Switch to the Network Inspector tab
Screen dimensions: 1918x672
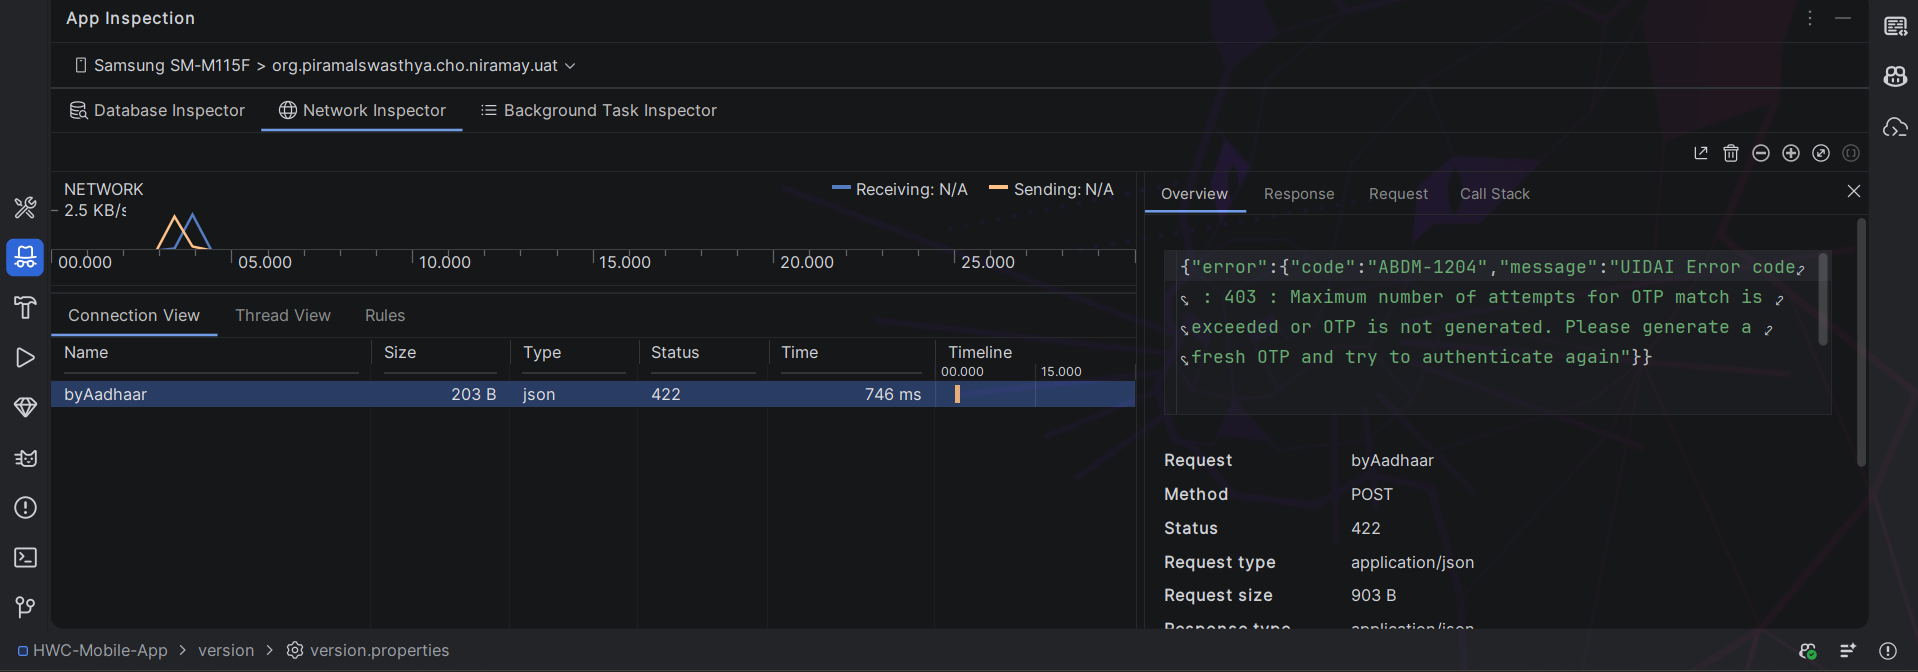point(362,110)
